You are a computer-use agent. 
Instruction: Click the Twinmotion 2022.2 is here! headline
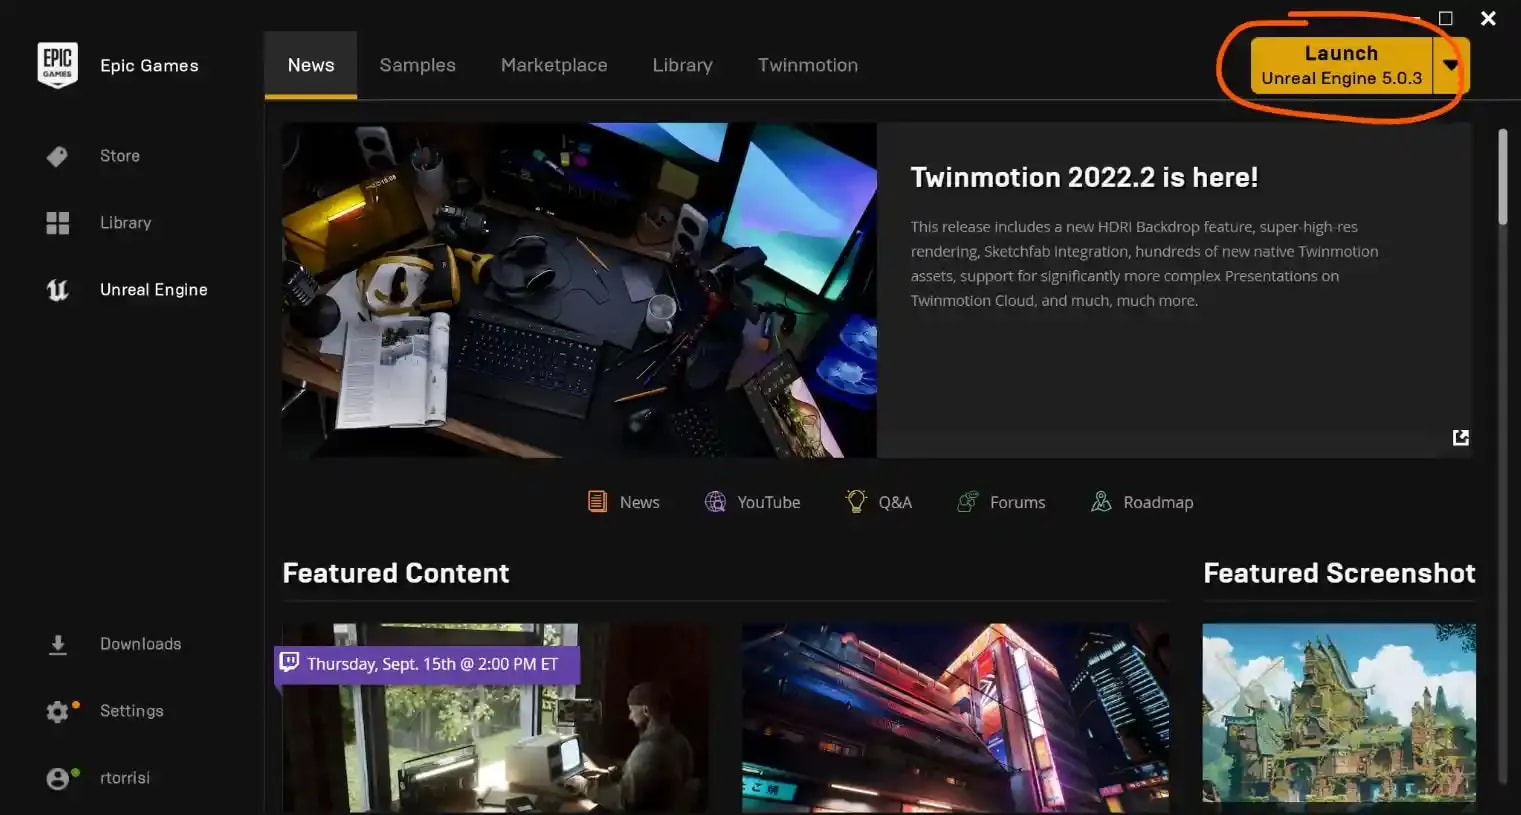click(1084, 177)
